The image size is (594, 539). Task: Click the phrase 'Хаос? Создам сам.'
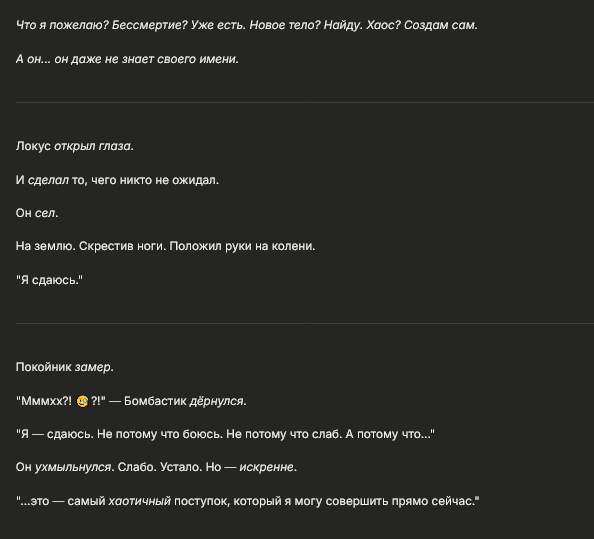tap(422, 25)
